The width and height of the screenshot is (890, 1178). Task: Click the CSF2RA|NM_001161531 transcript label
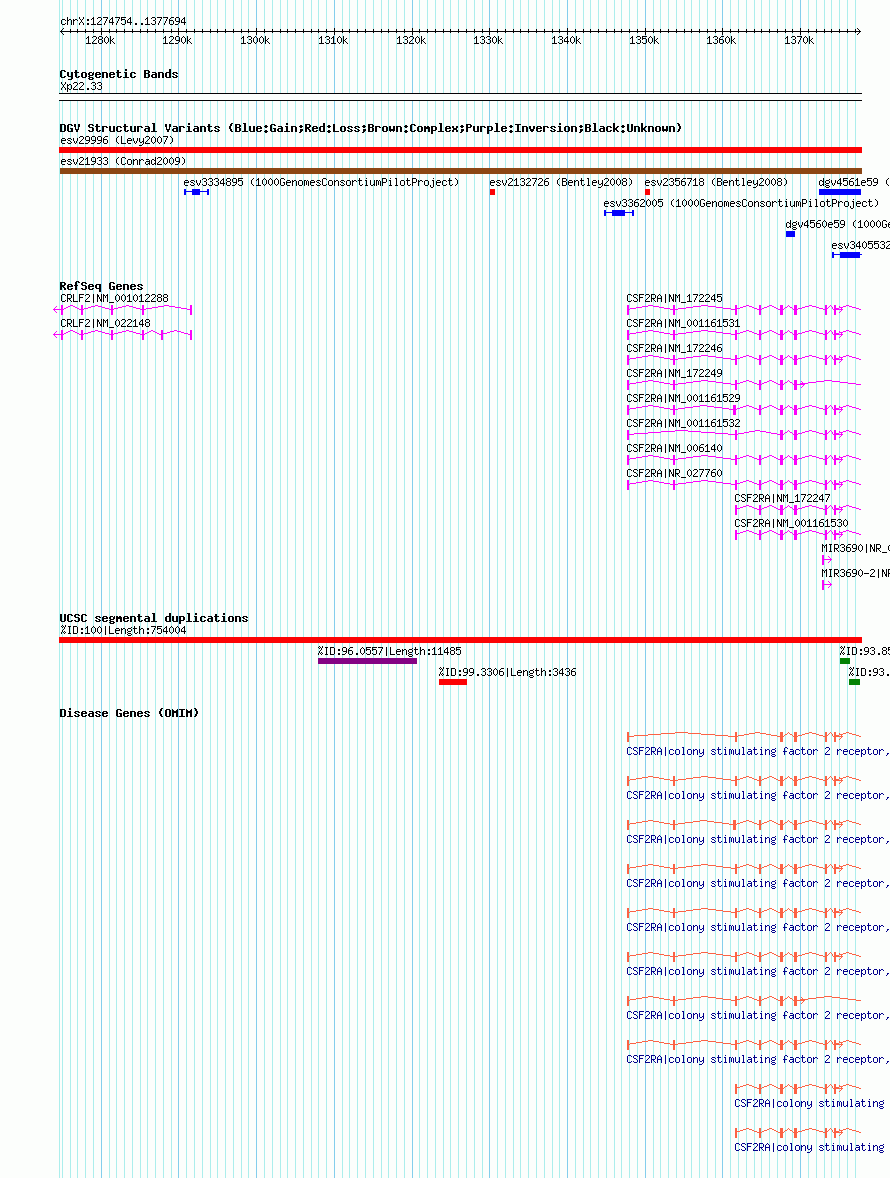point(683,323)
